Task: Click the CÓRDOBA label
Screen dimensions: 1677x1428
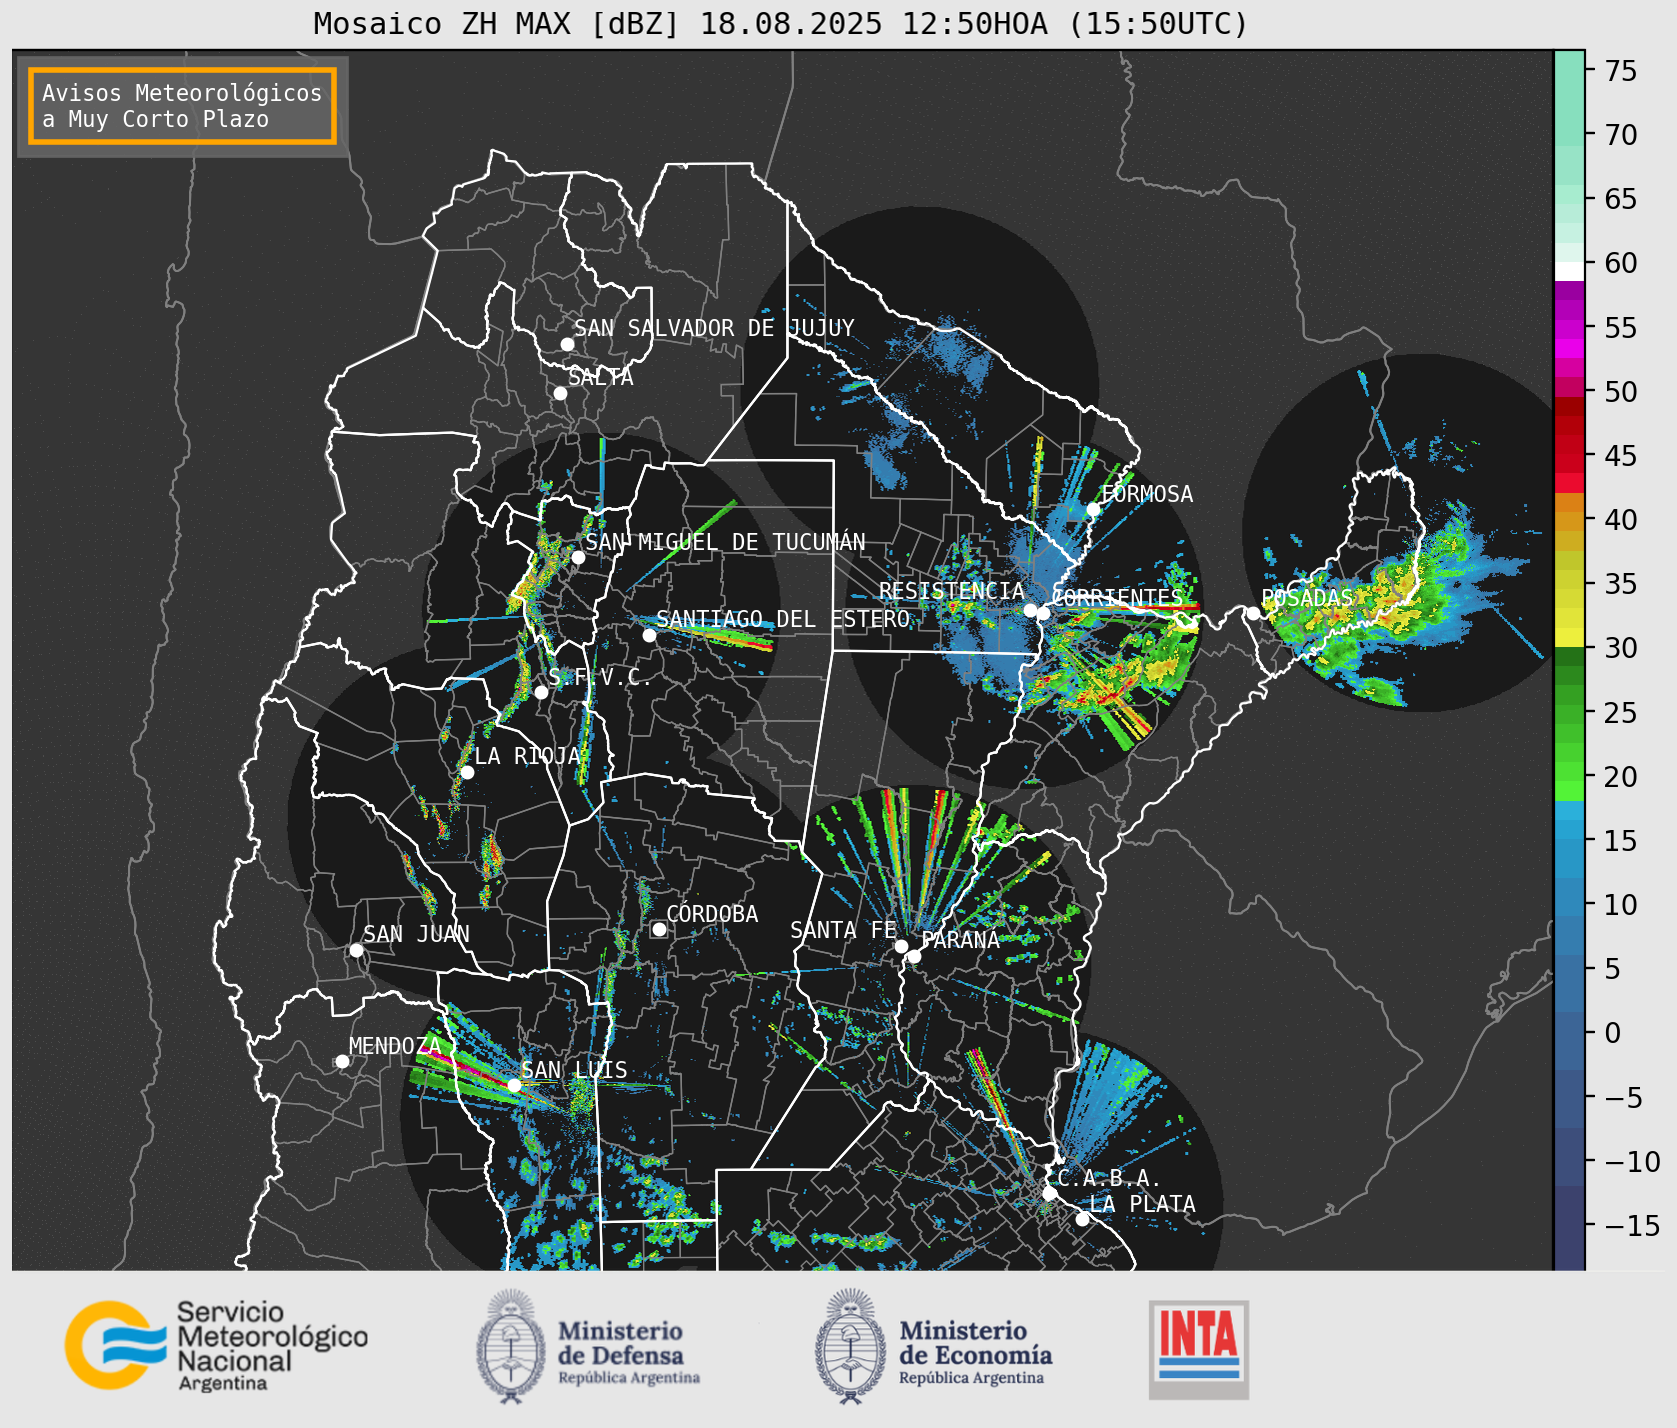Action: coord(712,914)
